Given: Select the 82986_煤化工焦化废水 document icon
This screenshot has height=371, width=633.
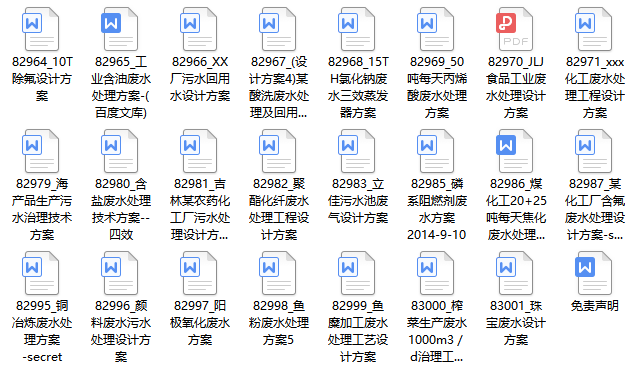Looking at the screenshot, I should click(515, 151).
